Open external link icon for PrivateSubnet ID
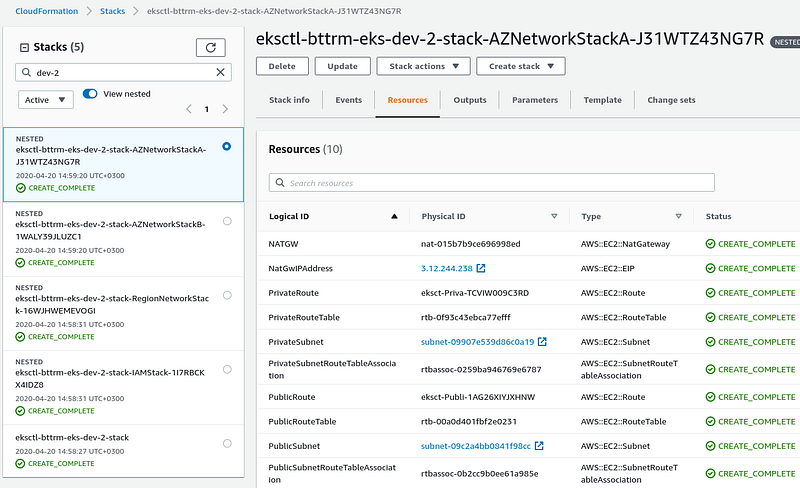800x488 pixels. [x=542, y=341]
